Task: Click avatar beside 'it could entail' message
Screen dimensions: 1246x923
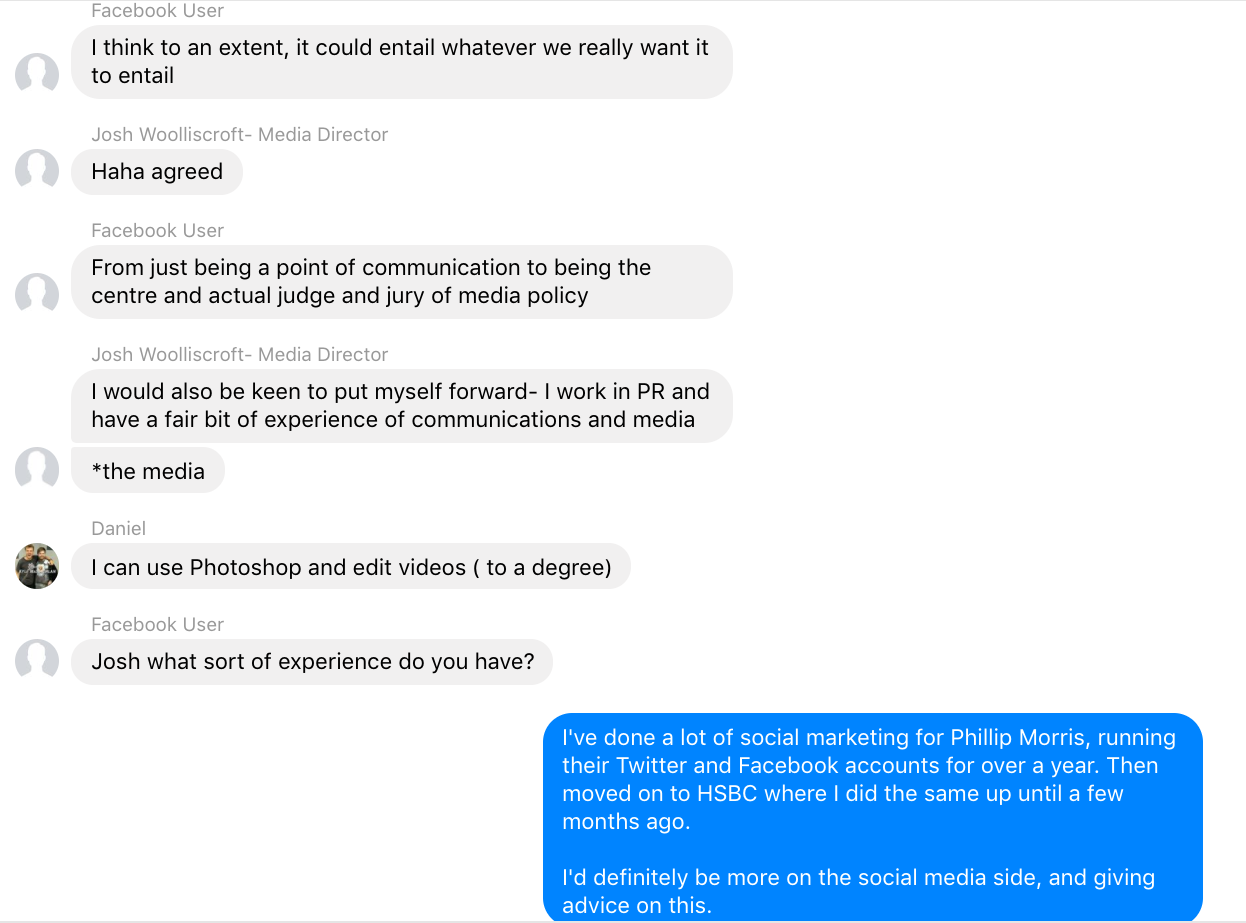Action: (x=37, y=75)
